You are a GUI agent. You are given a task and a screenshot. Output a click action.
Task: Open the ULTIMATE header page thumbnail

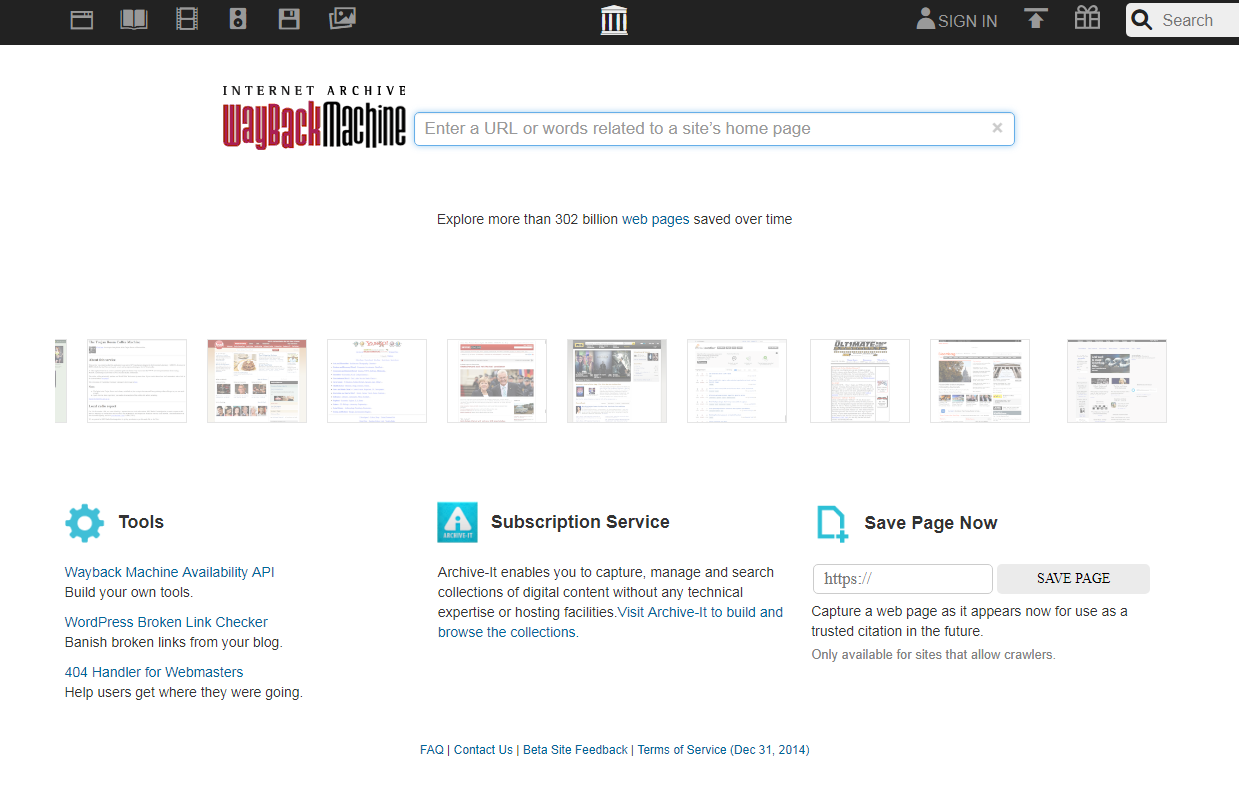(x=860, y=381)
